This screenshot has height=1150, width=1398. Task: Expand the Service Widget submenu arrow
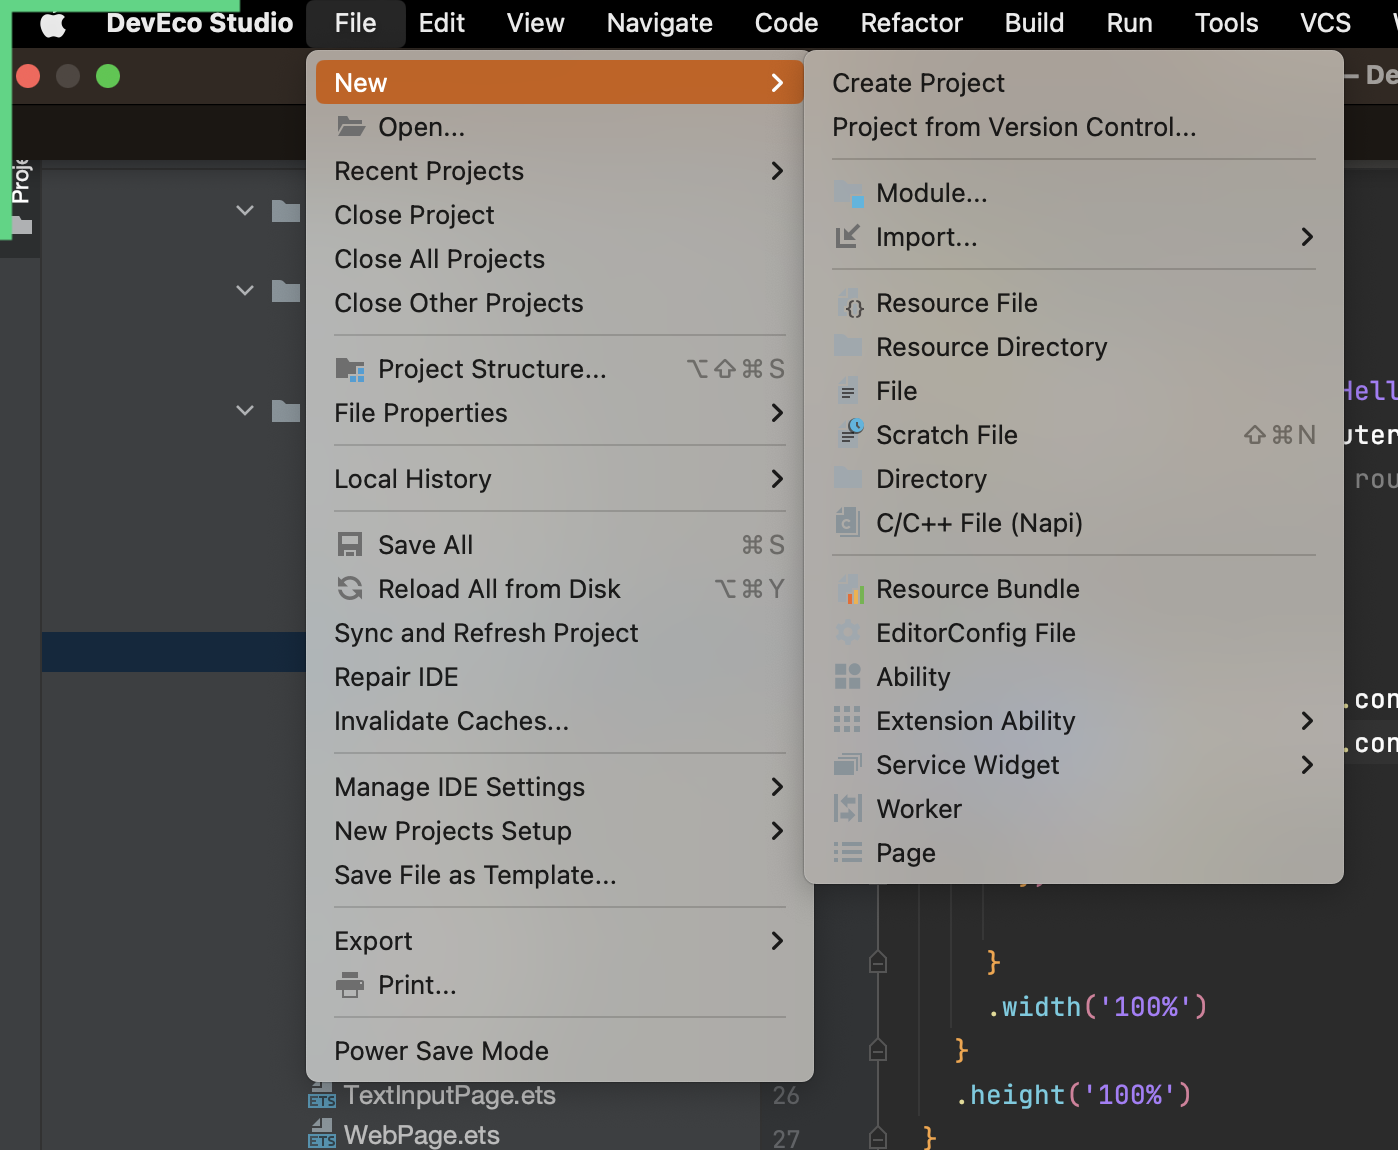pyautogui.click(x=1307, y=765)
